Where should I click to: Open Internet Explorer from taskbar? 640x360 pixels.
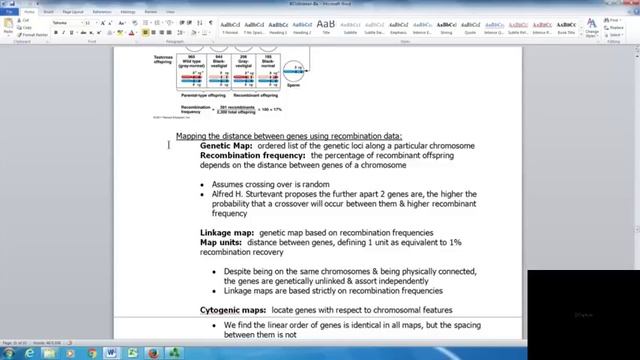coord(29,353)
